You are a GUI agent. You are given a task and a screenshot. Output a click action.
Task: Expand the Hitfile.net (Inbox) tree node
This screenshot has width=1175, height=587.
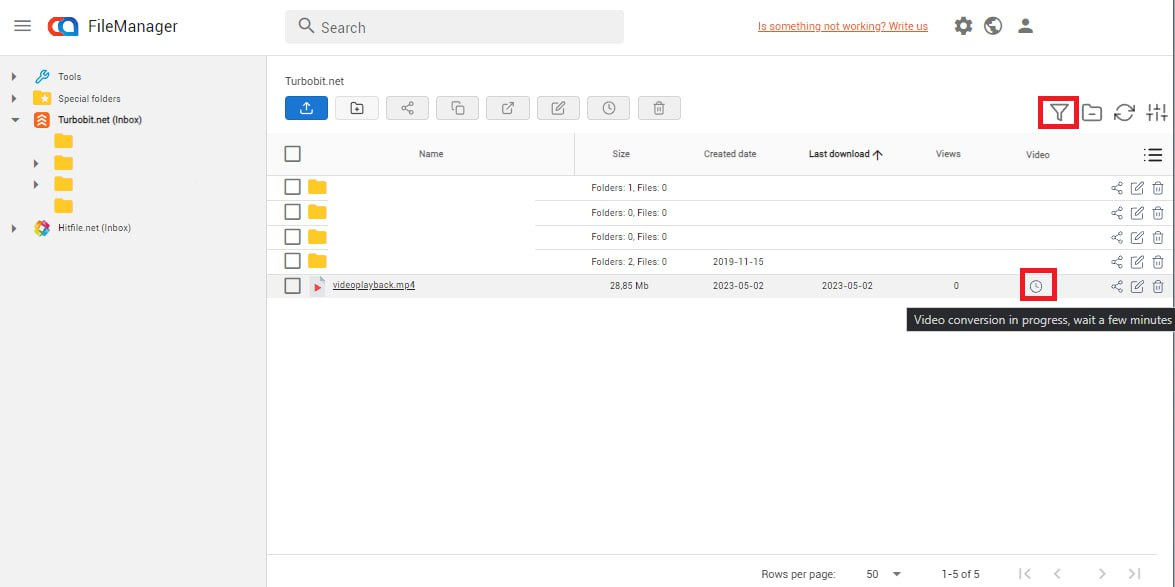click(x=14, y=228)
